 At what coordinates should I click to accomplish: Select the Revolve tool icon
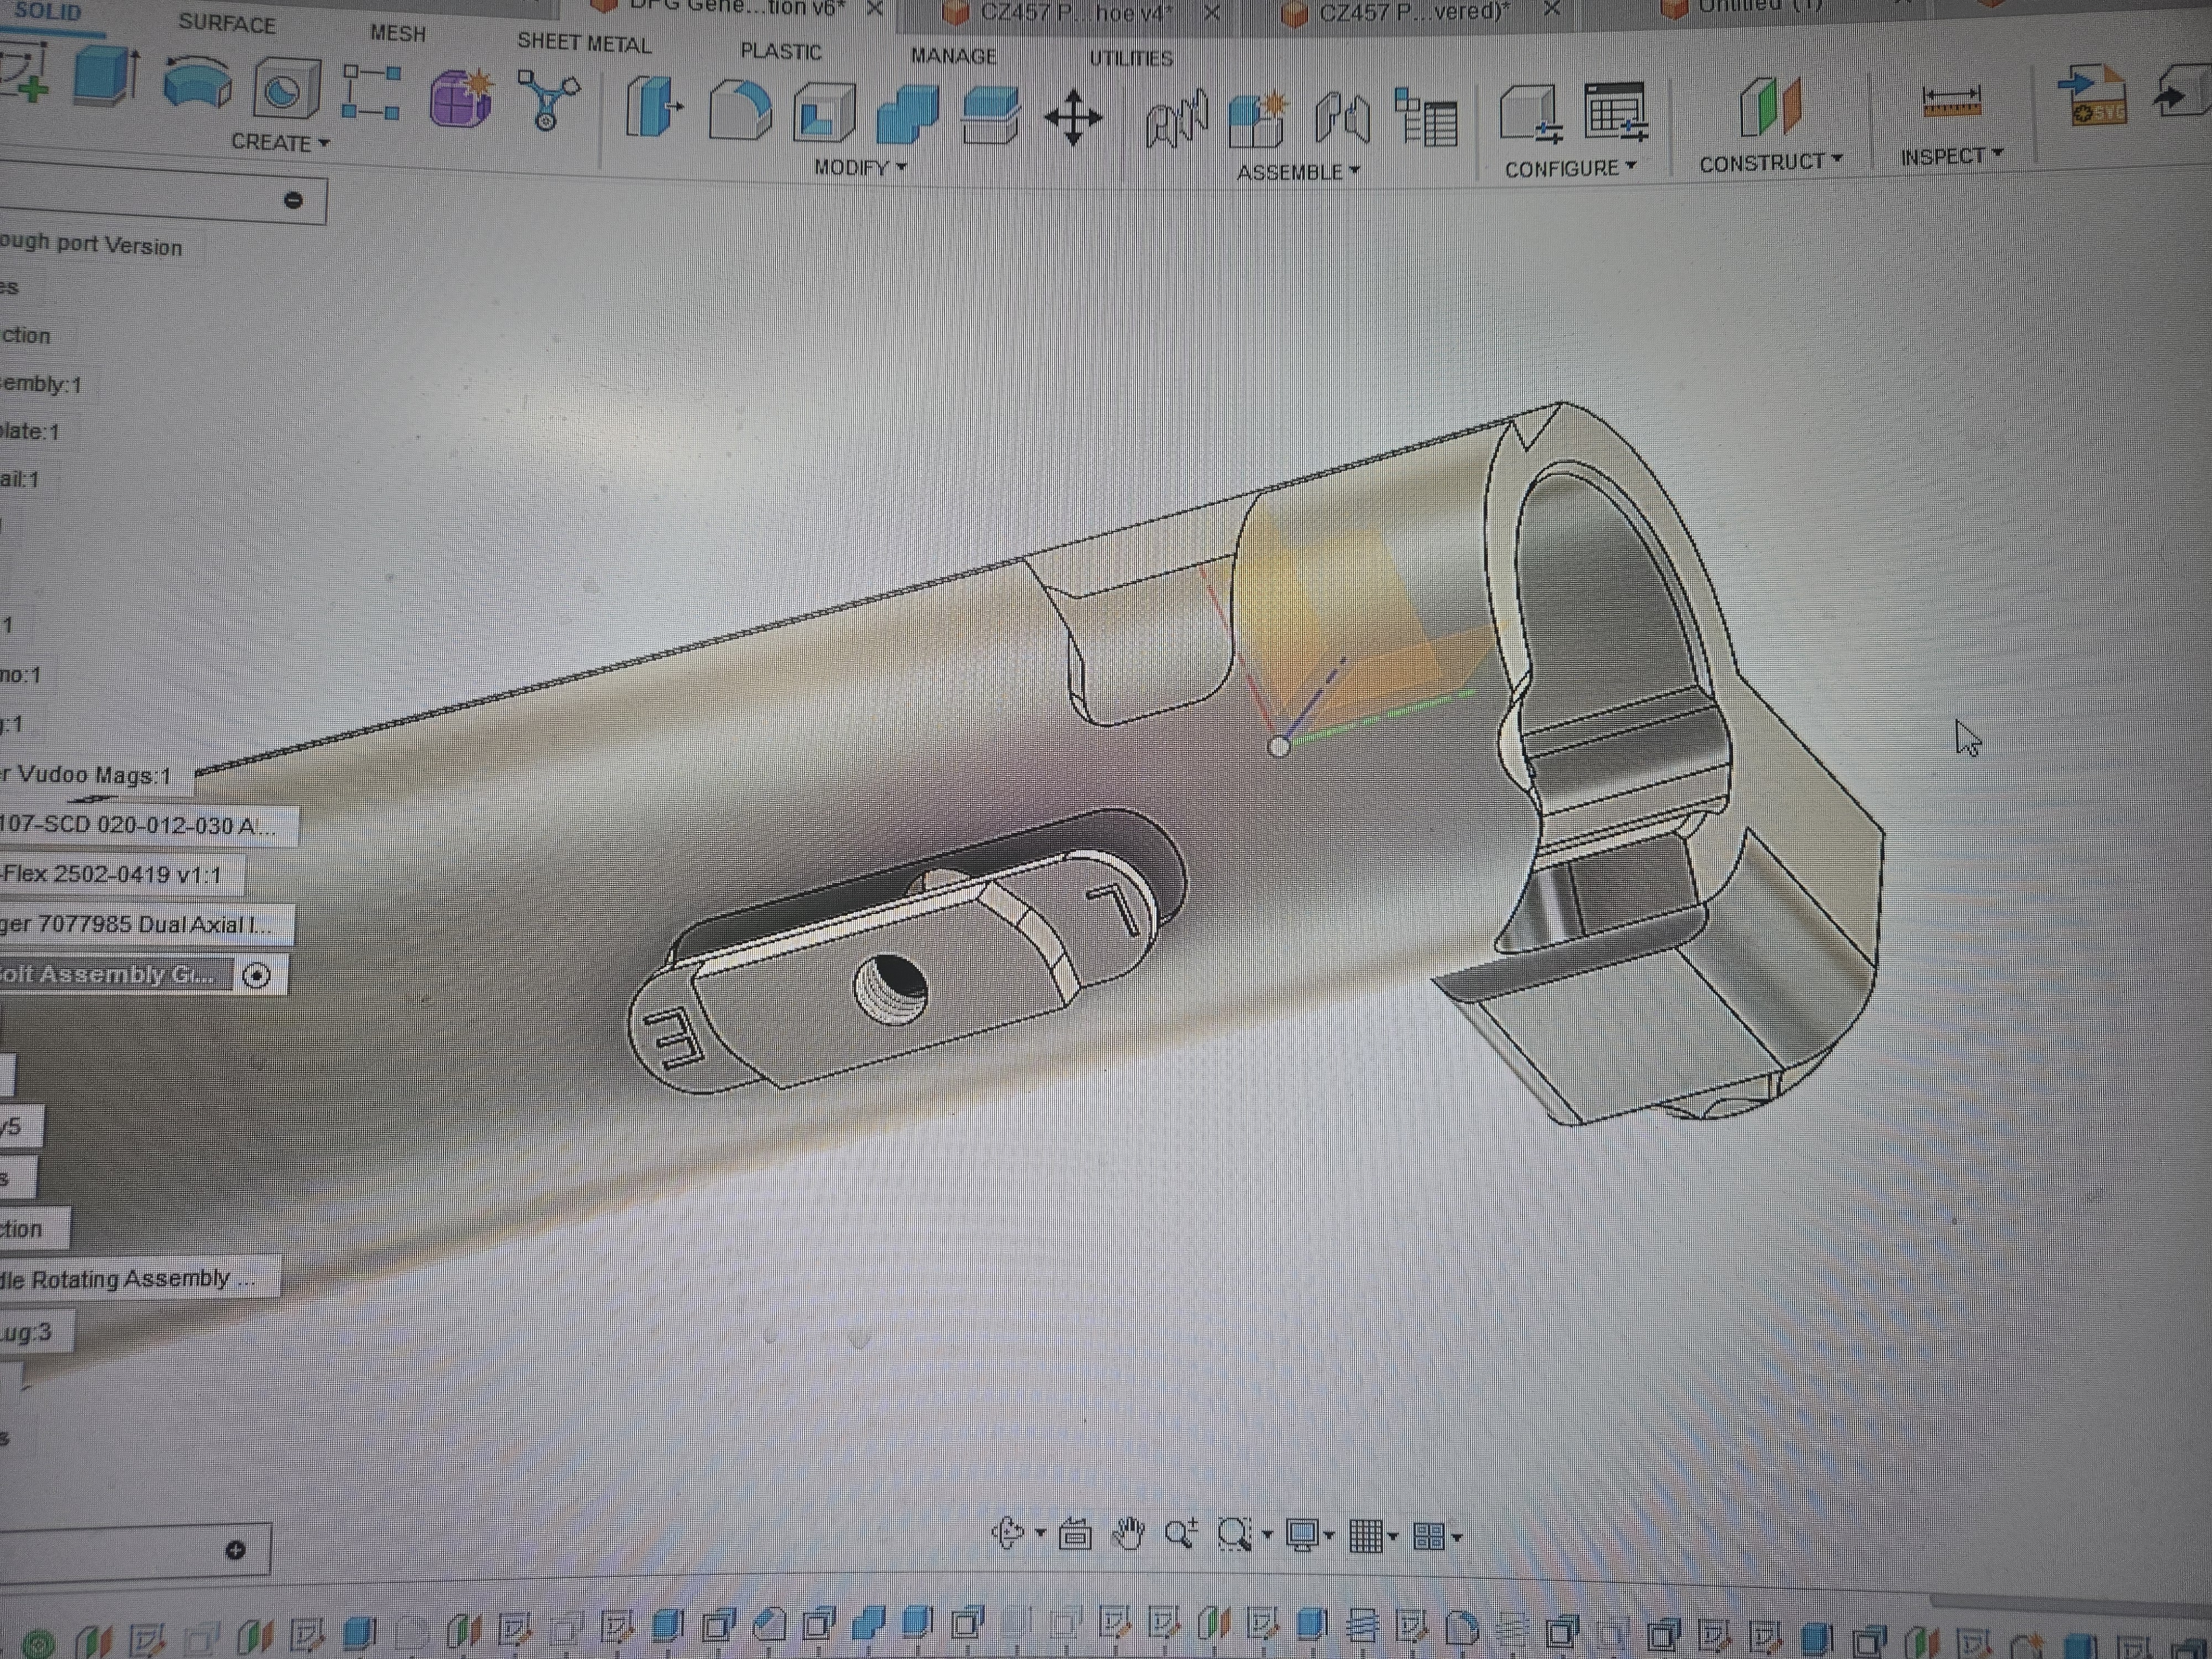197,84
